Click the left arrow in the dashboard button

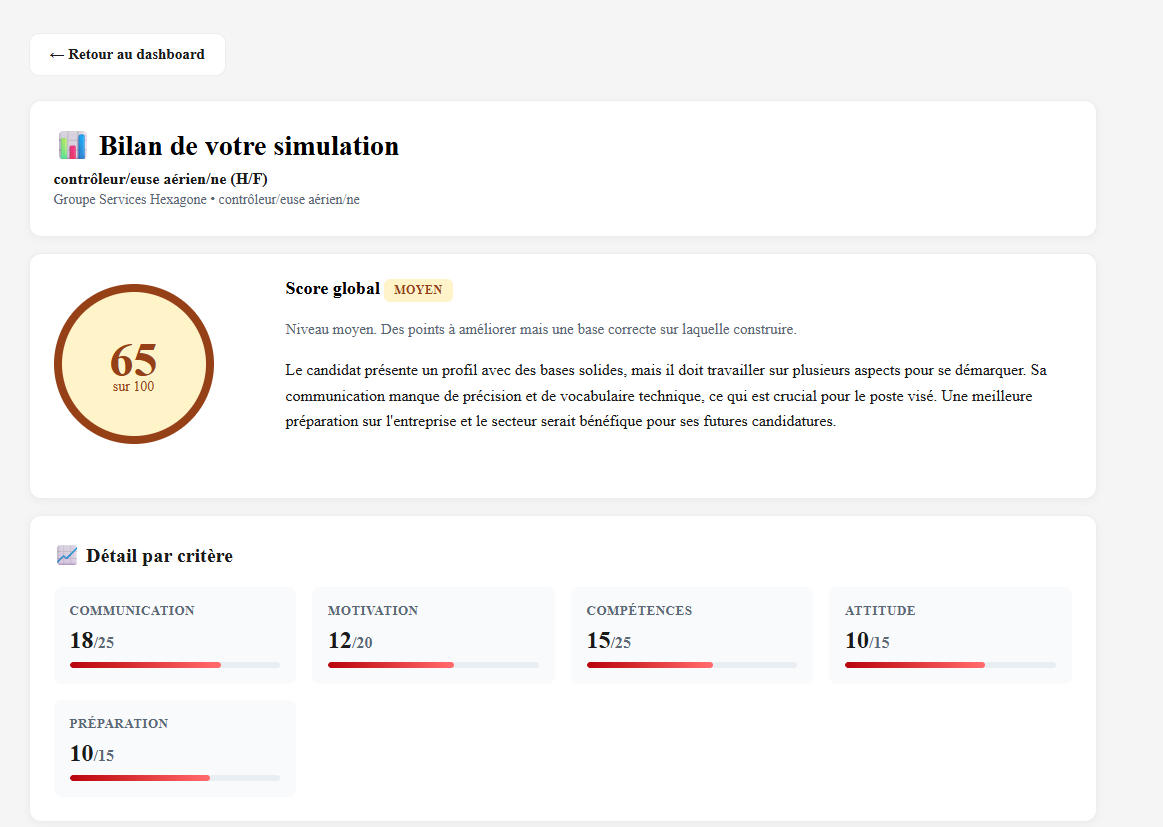coord(56,54)
